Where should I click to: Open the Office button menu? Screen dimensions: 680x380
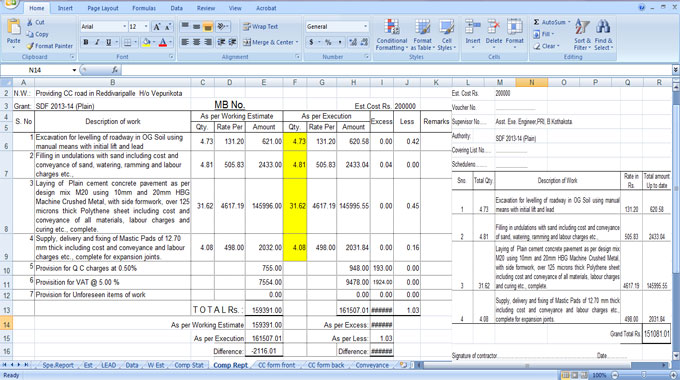(x=10, y=4)
